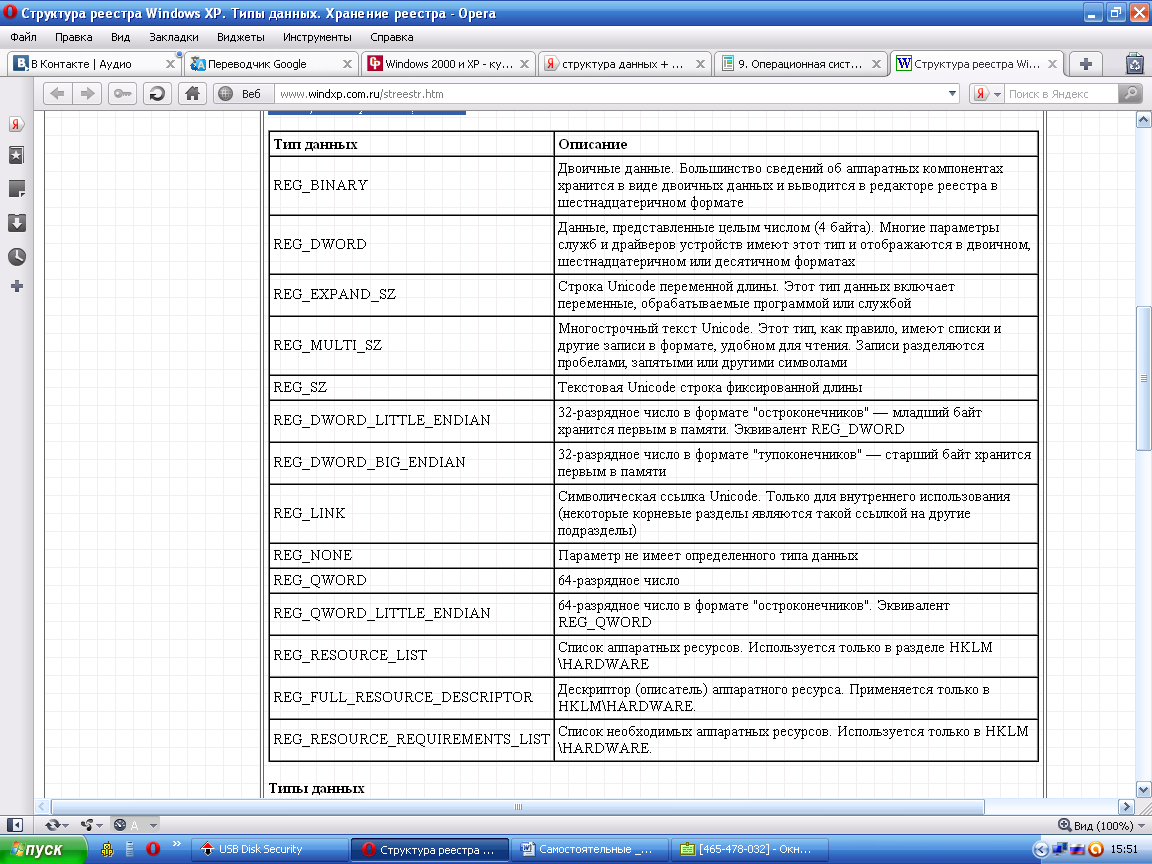Reload the current page
Viewport: 1152px width, 864px height.
pyautogui.click(x=156, y=93)
